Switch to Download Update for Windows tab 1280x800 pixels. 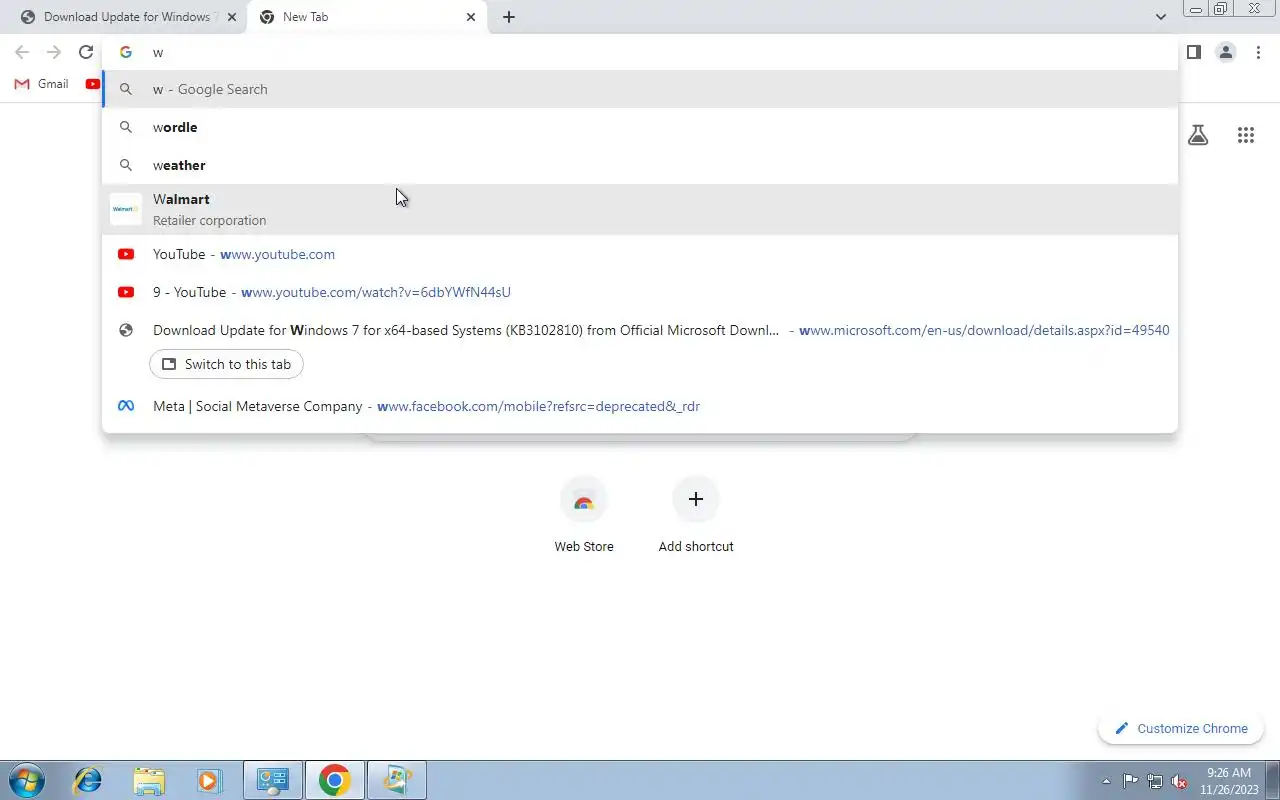[126, 17]
